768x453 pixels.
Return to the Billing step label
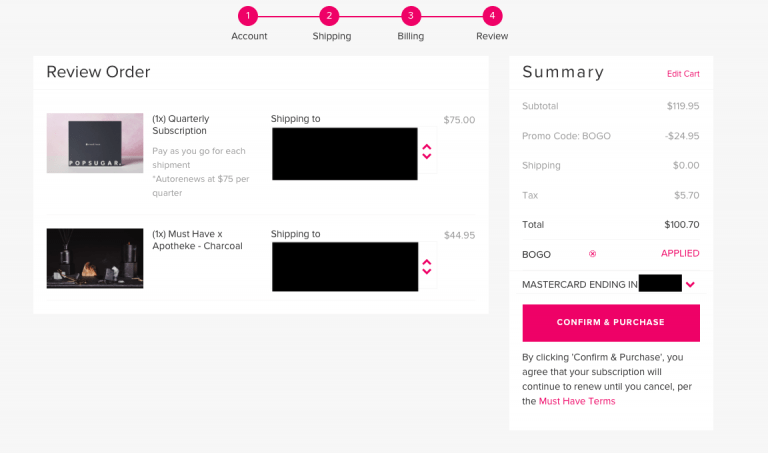[x=410, y=36]
